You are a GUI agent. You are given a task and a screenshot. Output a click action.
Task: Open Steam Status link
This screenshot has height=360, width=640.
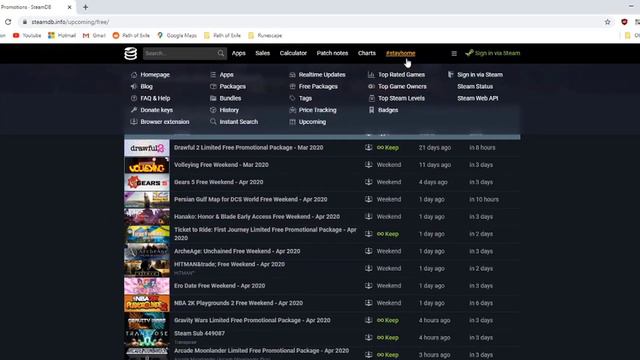(x=475, y=87)
